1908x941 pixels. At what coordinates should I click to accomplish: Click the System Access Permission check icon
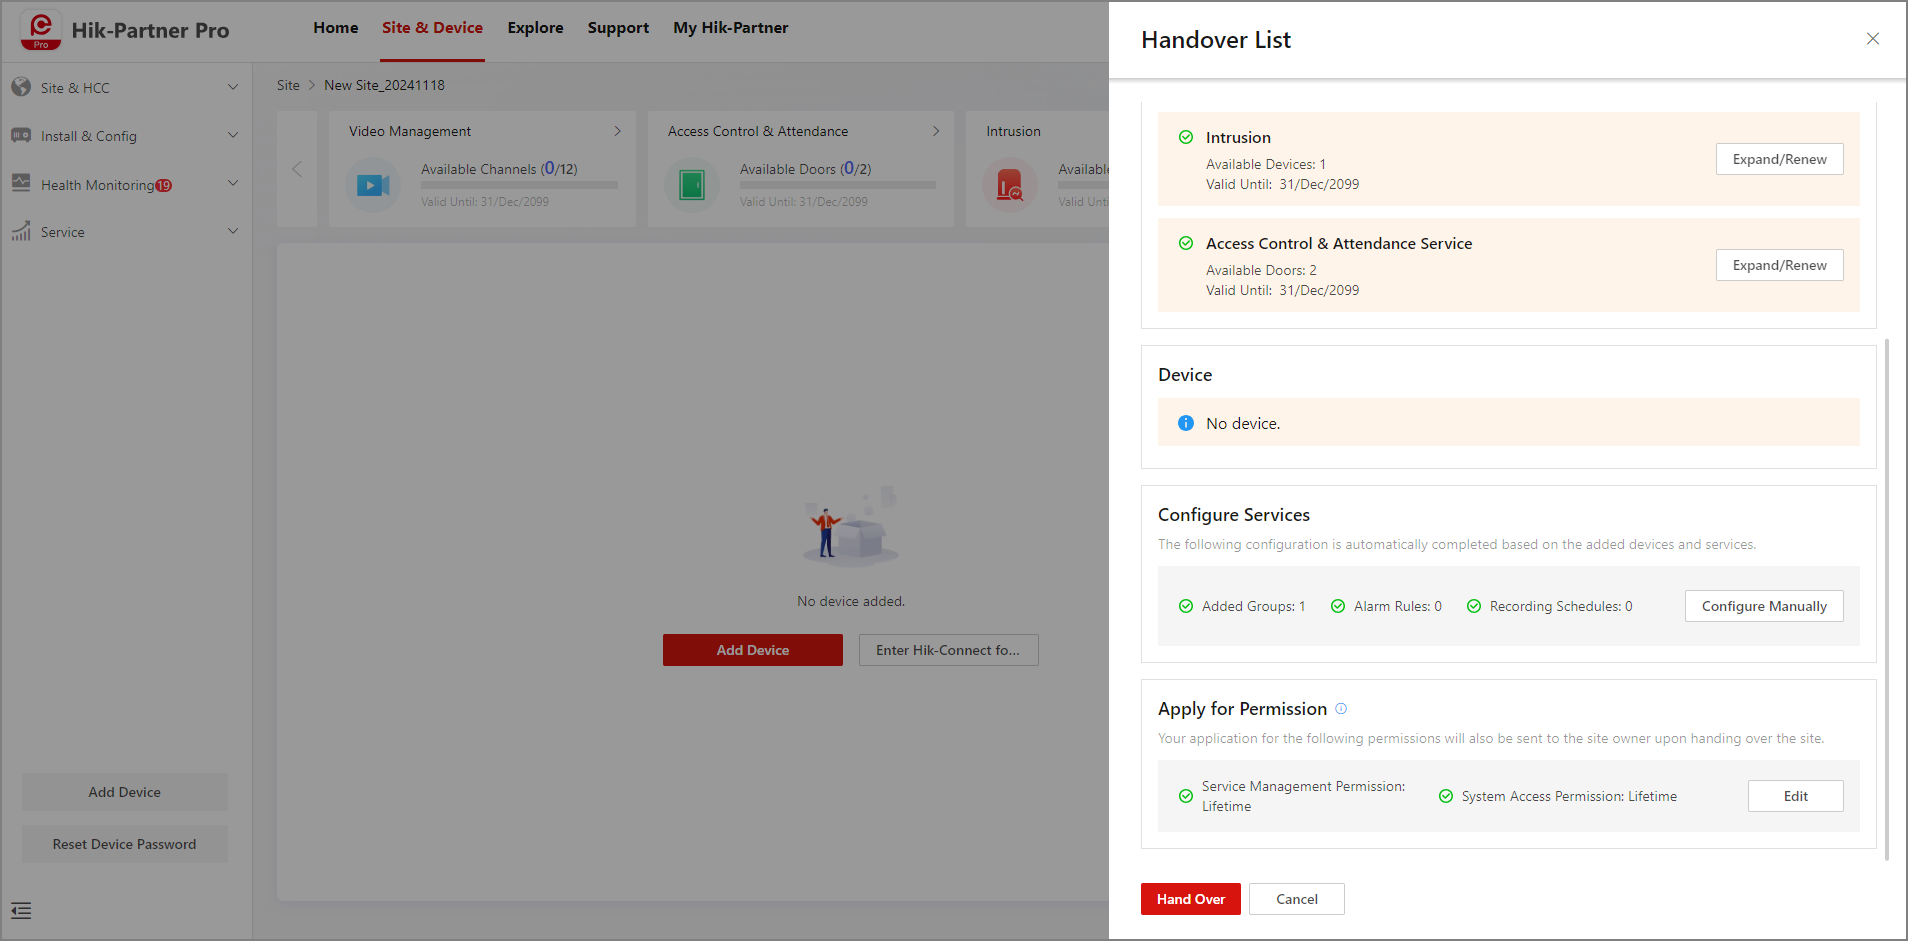pyautogui.click(x=1446, y=796)
